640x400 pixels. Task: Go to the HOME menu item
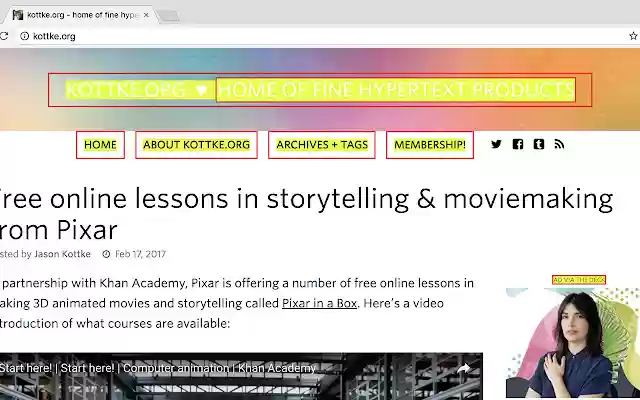[100, 144]
